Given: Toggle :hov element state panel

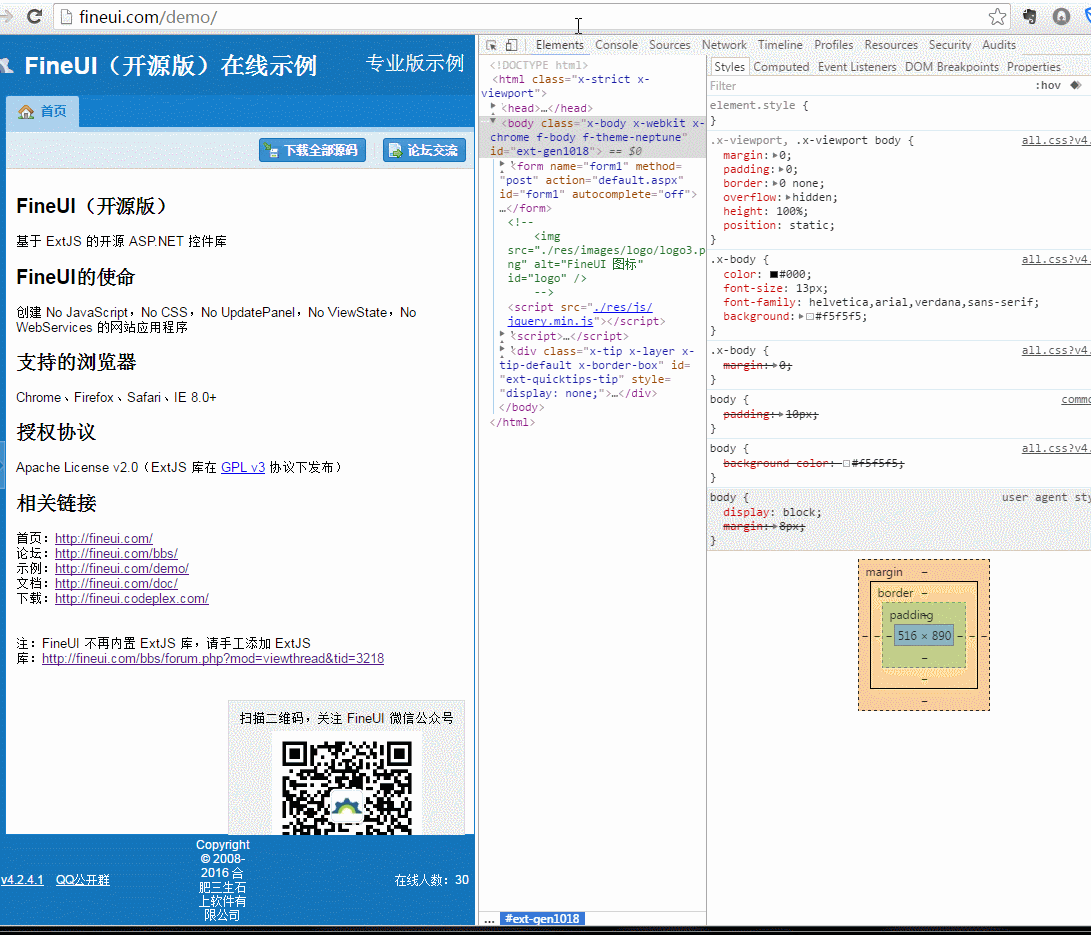Looking at the screenshot, I should (x=1048, y=85).
